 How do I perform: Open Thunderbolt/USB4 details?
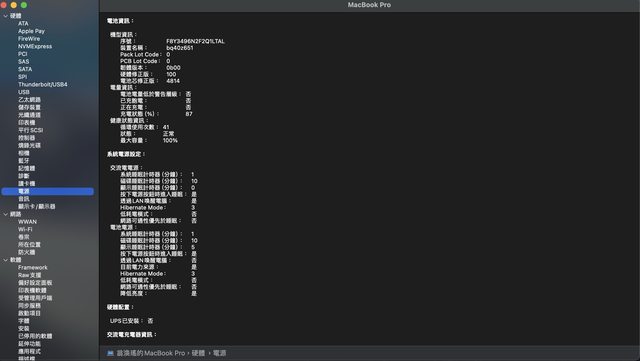point(42,85)
